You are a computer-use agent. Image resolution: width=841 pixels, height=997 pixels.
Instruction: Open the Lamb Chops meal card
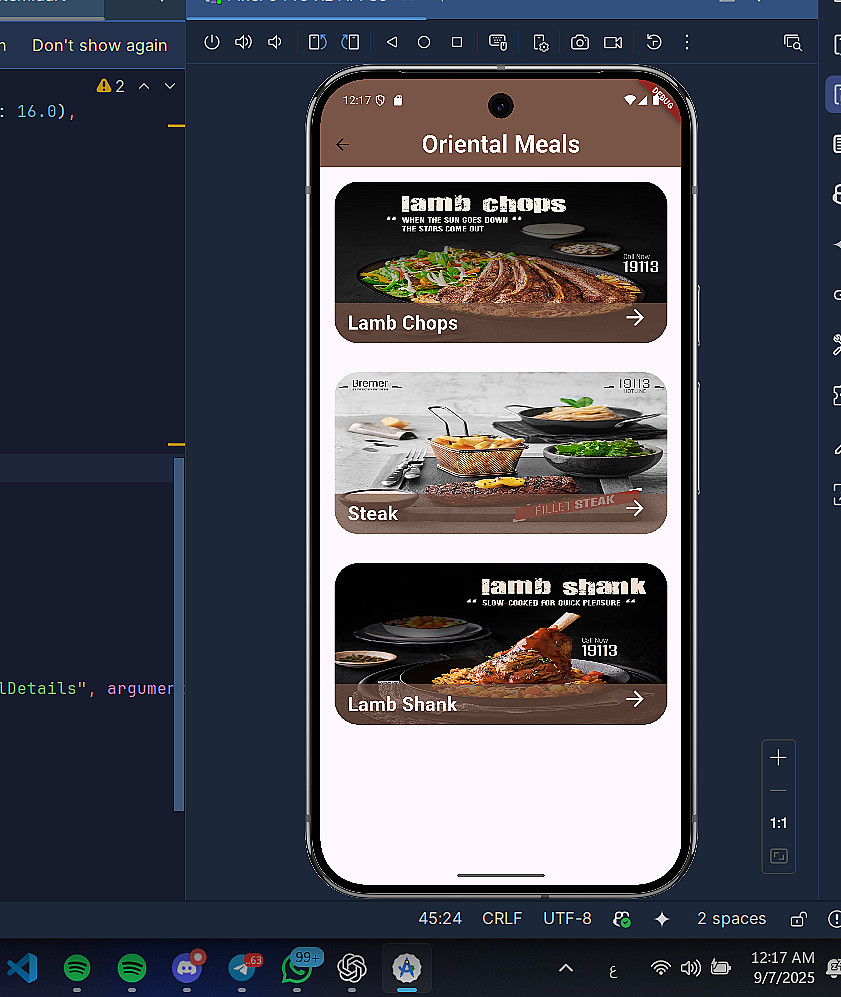(x=501, y=262)
